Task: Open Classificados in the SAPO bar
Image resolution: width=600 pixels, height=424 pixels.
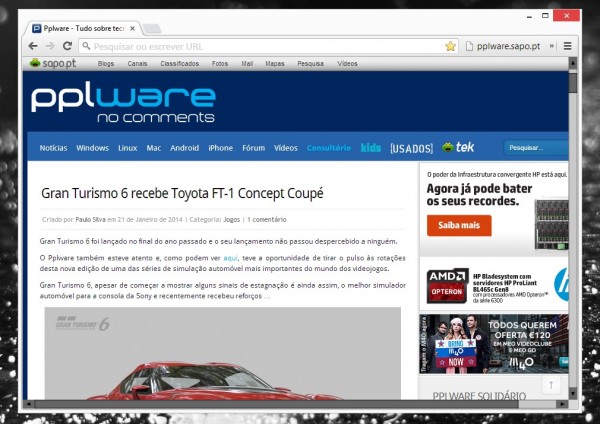Action: 179,64
